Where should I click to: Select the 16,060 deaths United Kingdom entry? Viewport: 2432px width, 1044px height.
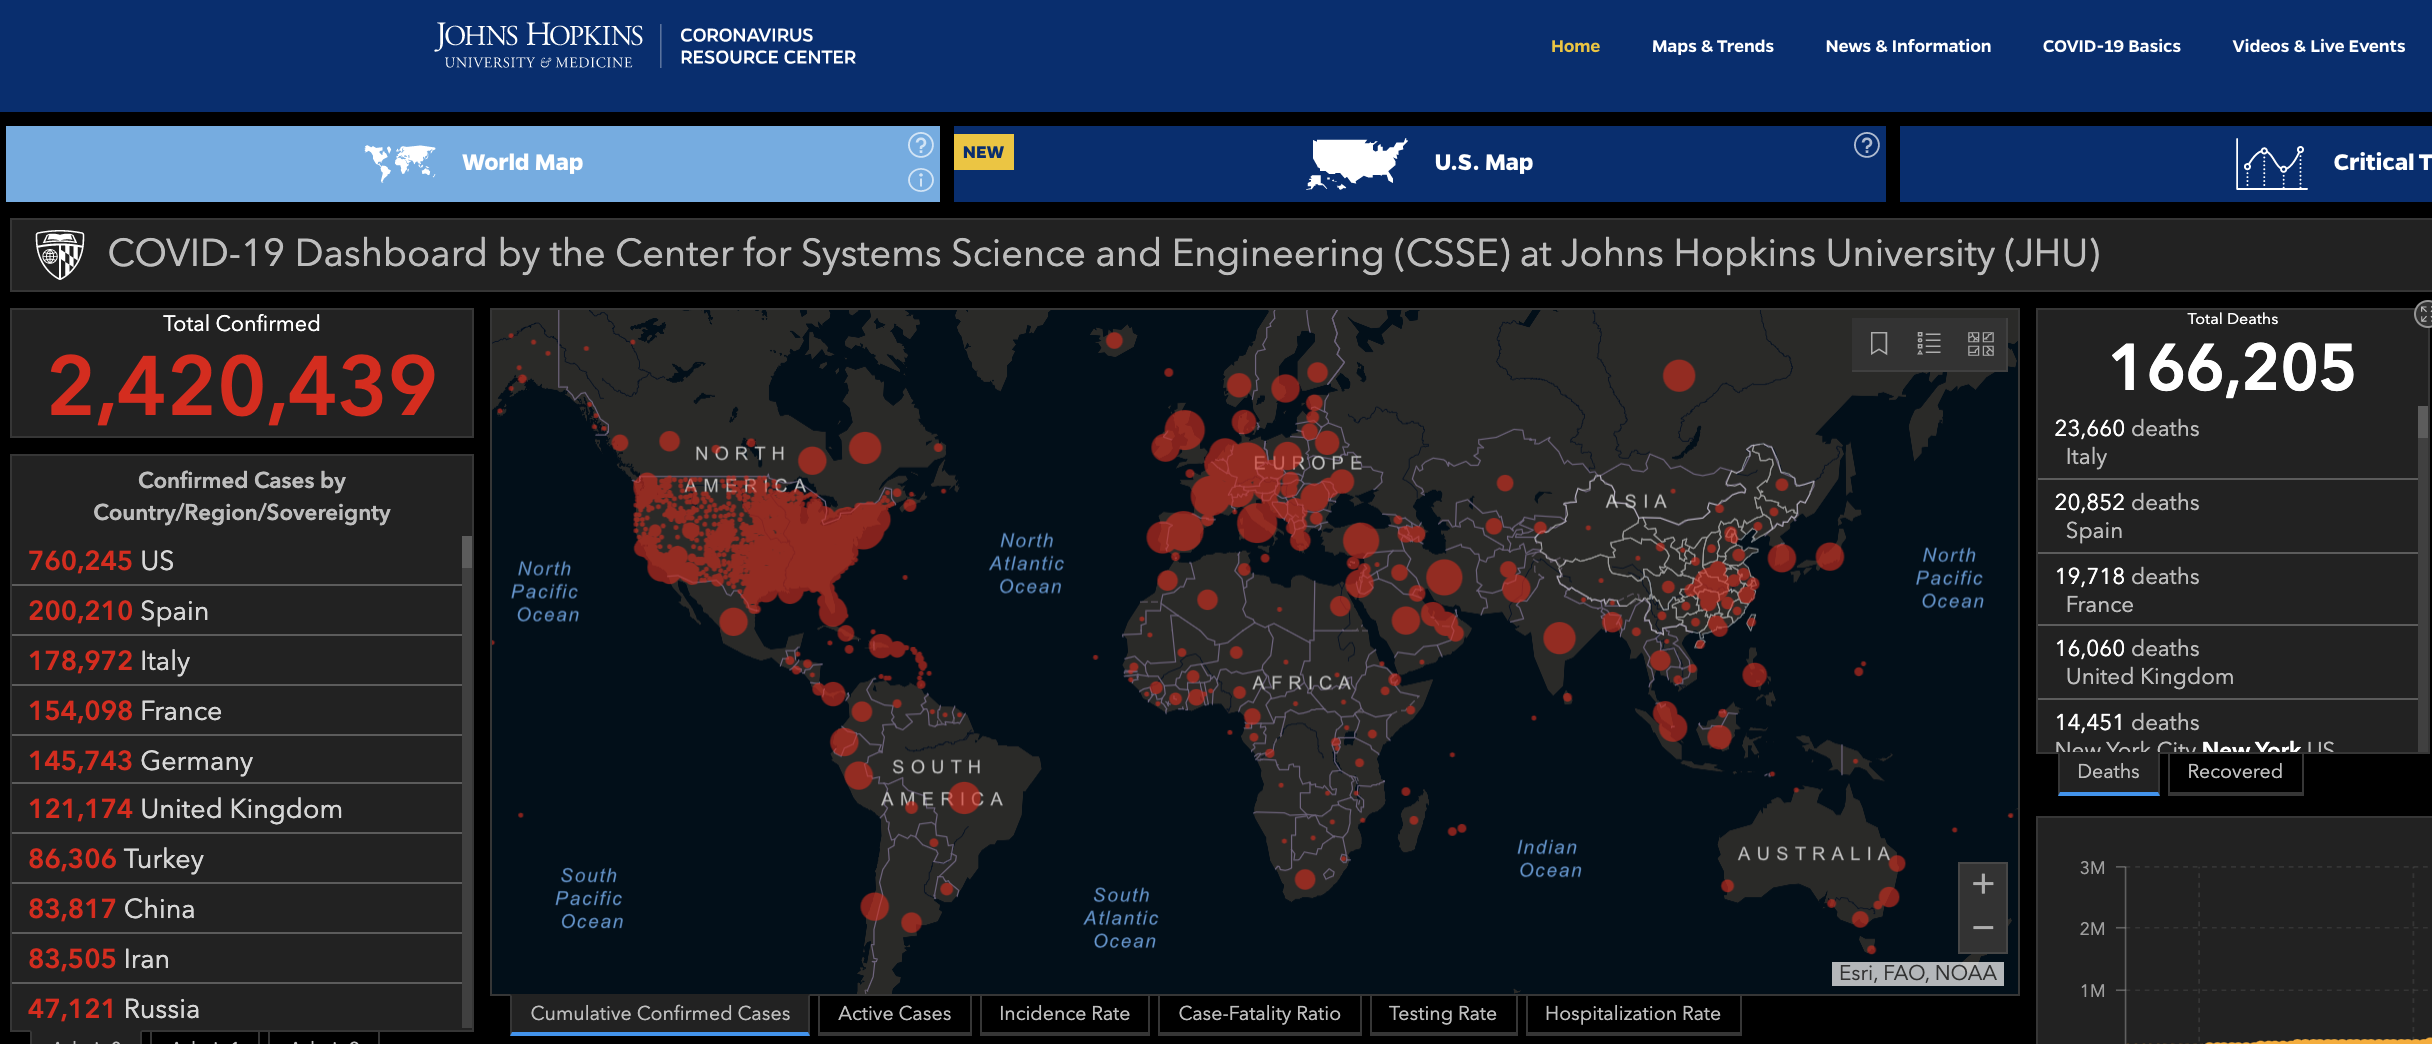tap(2228, 663)
